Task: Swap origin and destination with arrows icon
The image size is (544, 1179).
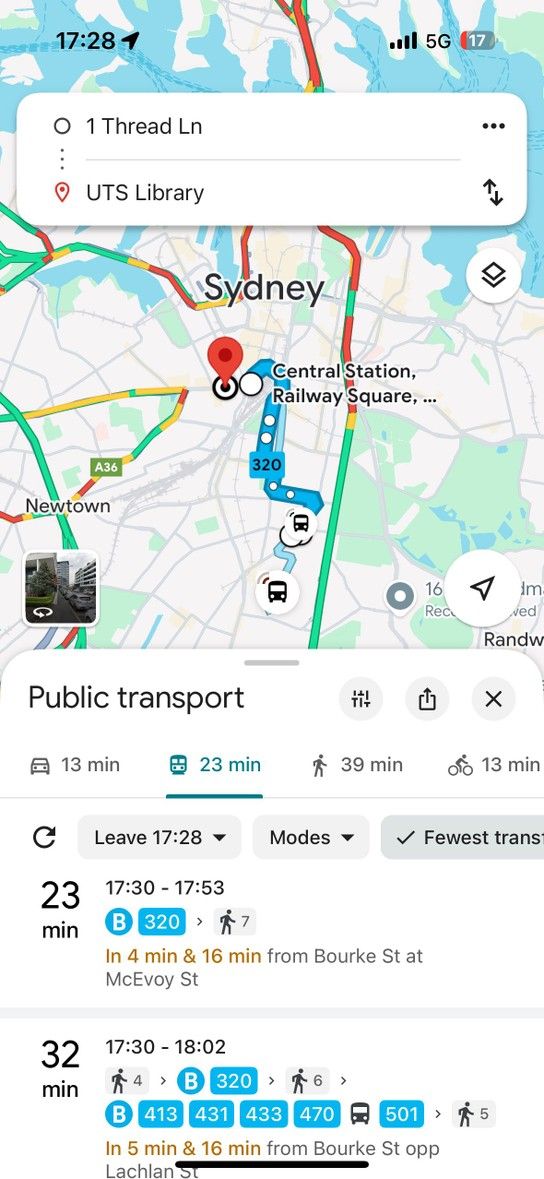Action: [x=493, y=192]
